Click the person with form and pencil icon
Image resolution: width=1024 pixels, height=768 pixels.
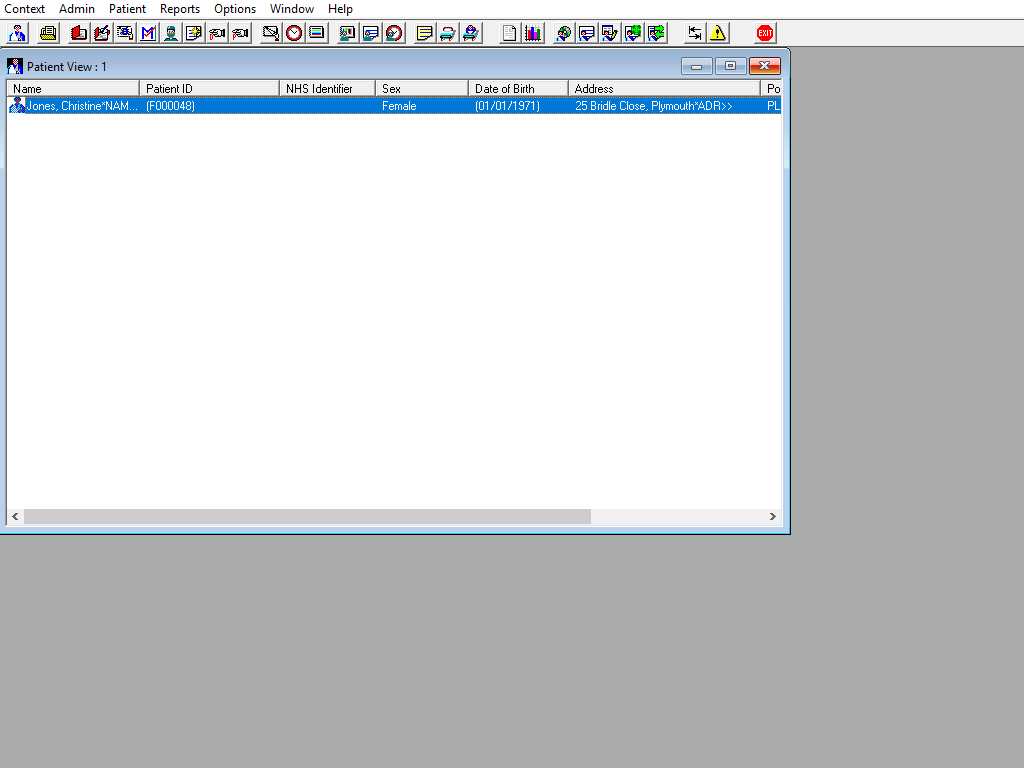pos(609,33)
